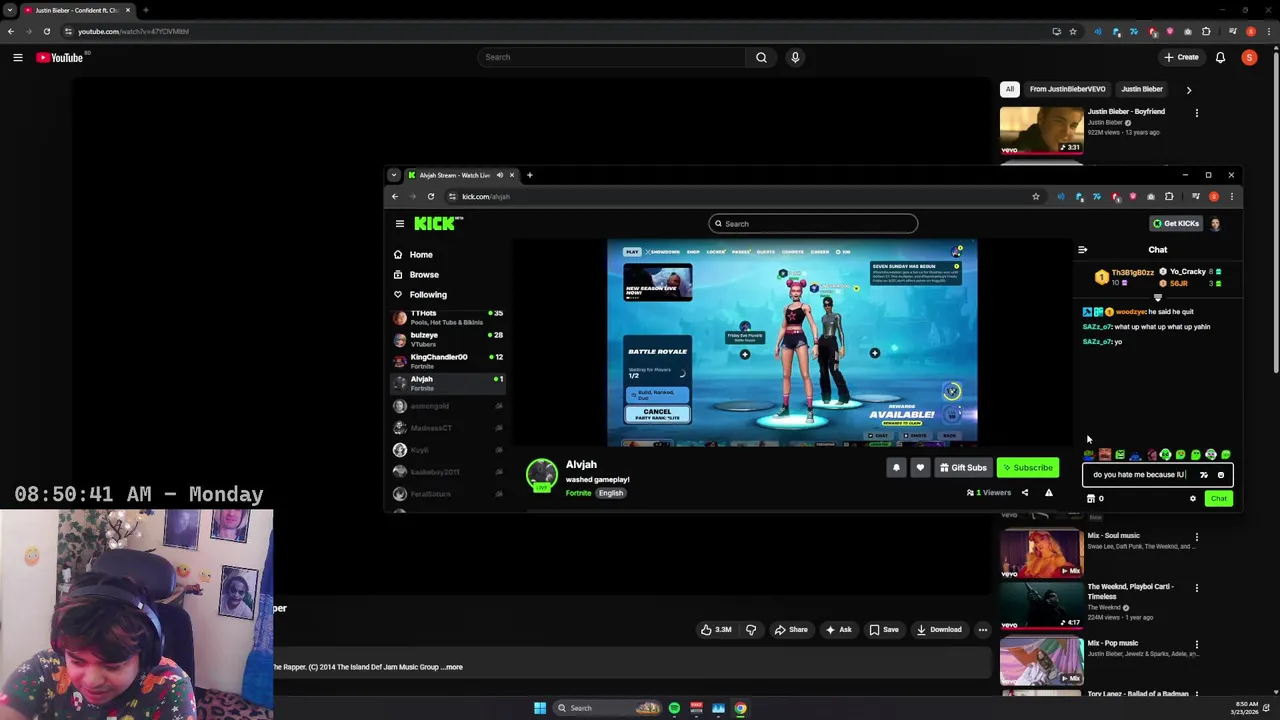
Task: Start YouTube voice search with microphone
Action: 795,57
